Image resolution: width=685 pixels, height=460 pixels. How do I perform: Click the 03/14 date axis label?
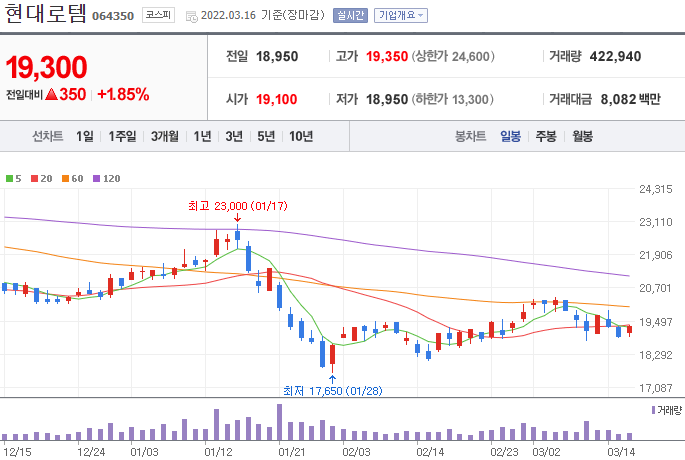click(x=621, y=452)
